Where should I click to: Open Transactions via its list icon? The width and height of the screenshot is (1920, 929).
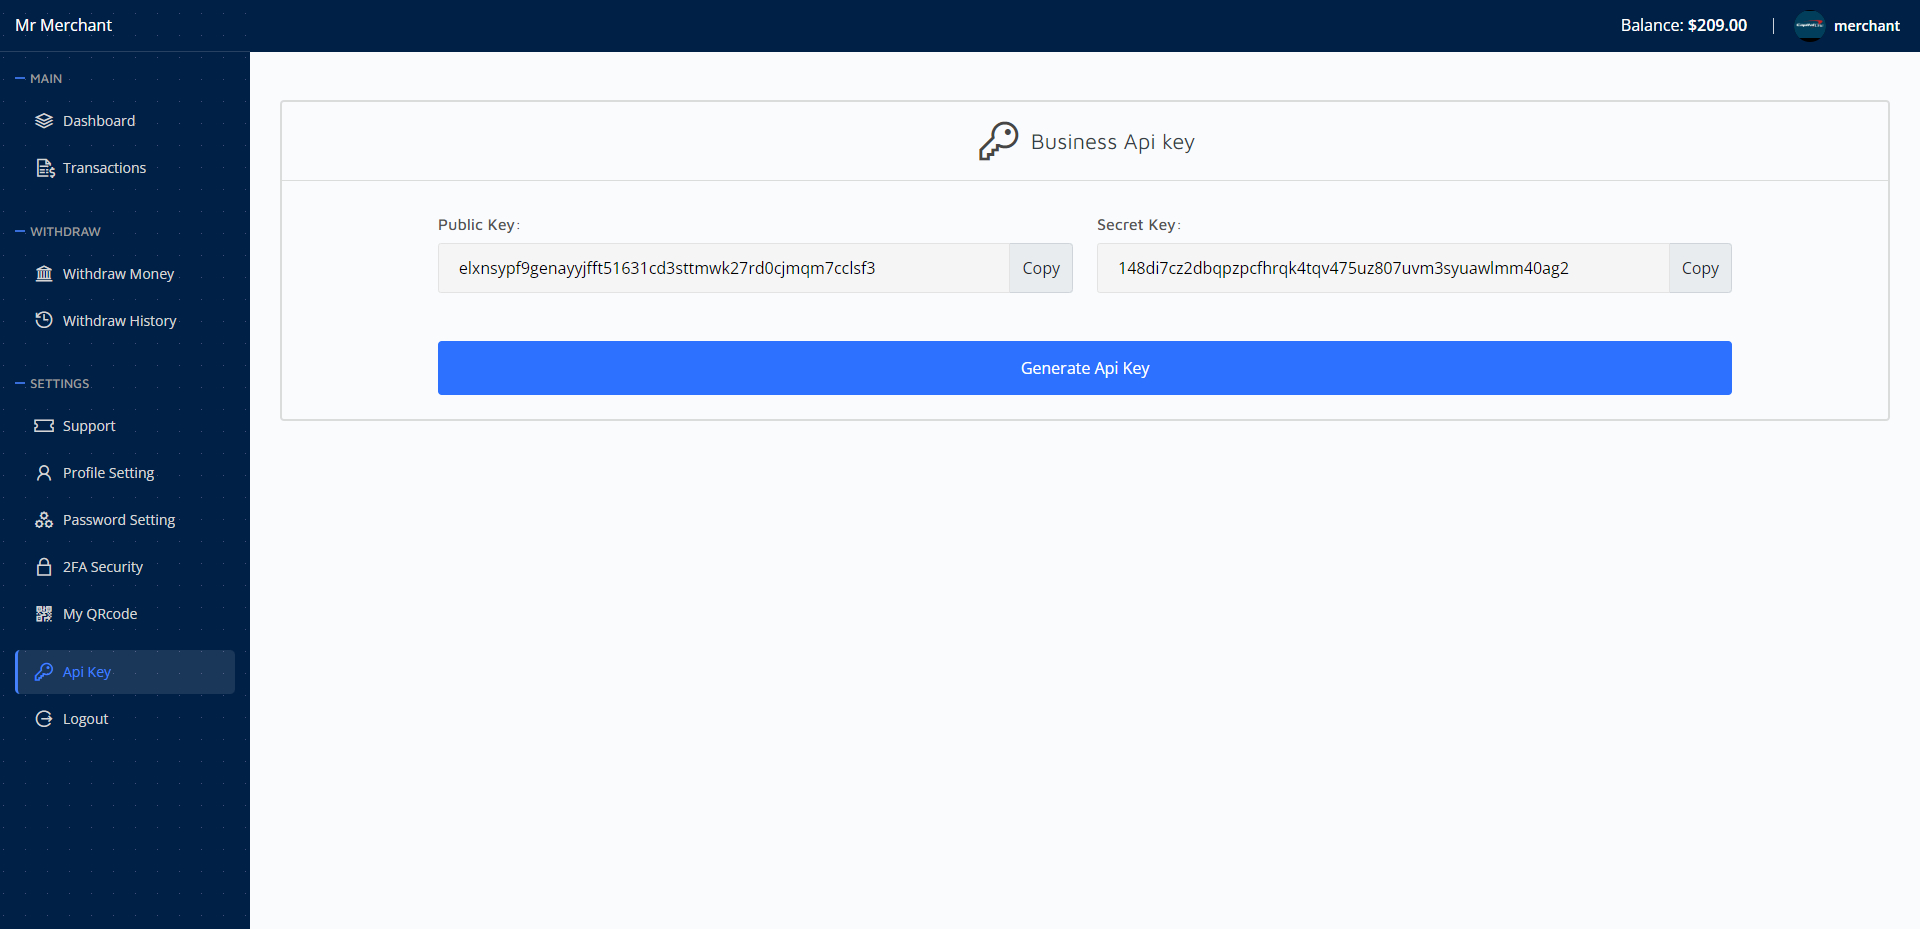click(44, 167)
